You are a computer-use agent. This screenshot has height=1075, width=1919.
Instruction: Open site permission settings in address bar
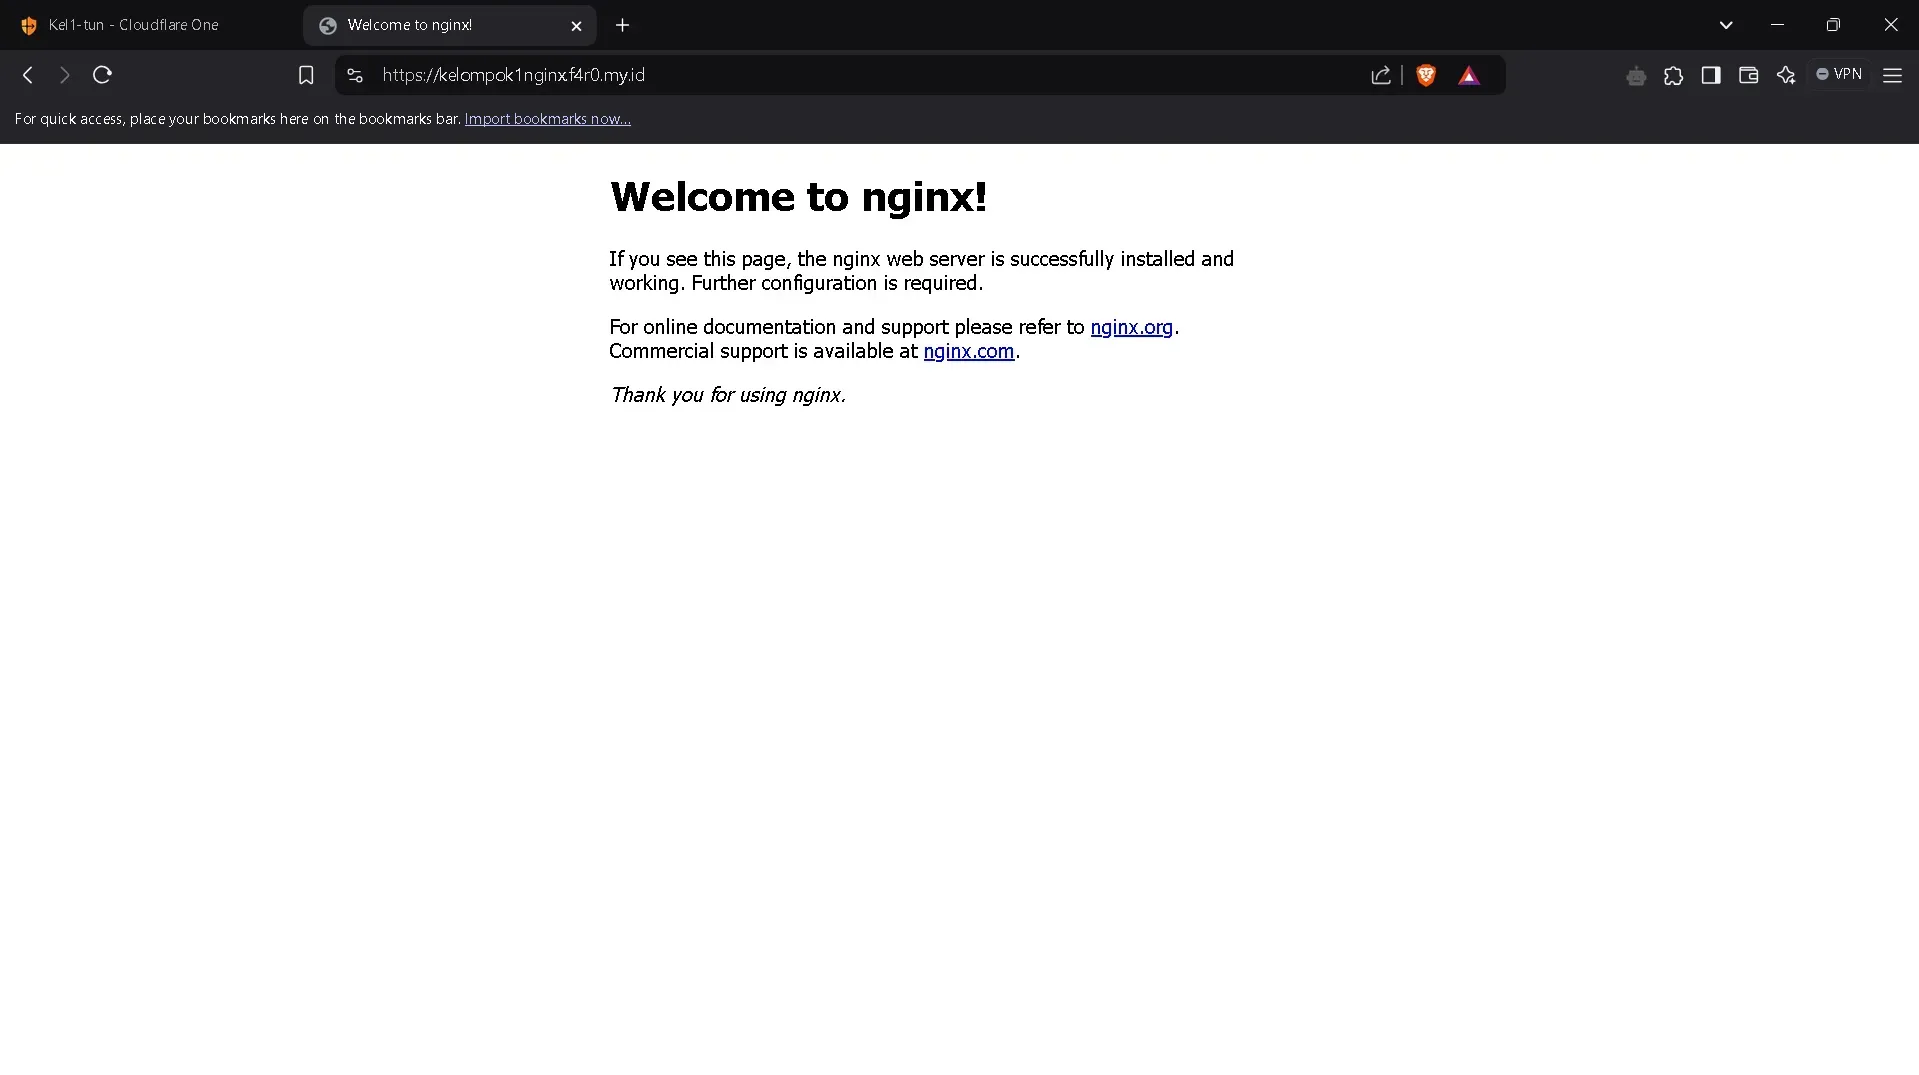click(x=355, y=75)
